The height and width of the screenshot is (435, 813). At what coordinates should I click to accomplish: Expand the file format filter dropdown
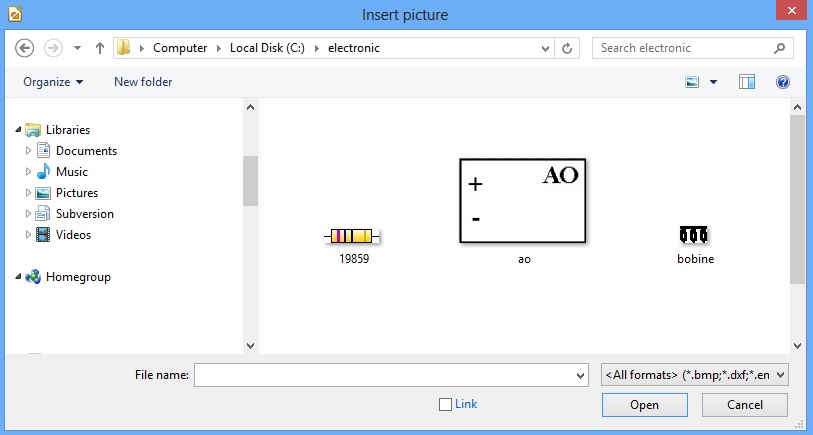(694, 375)
